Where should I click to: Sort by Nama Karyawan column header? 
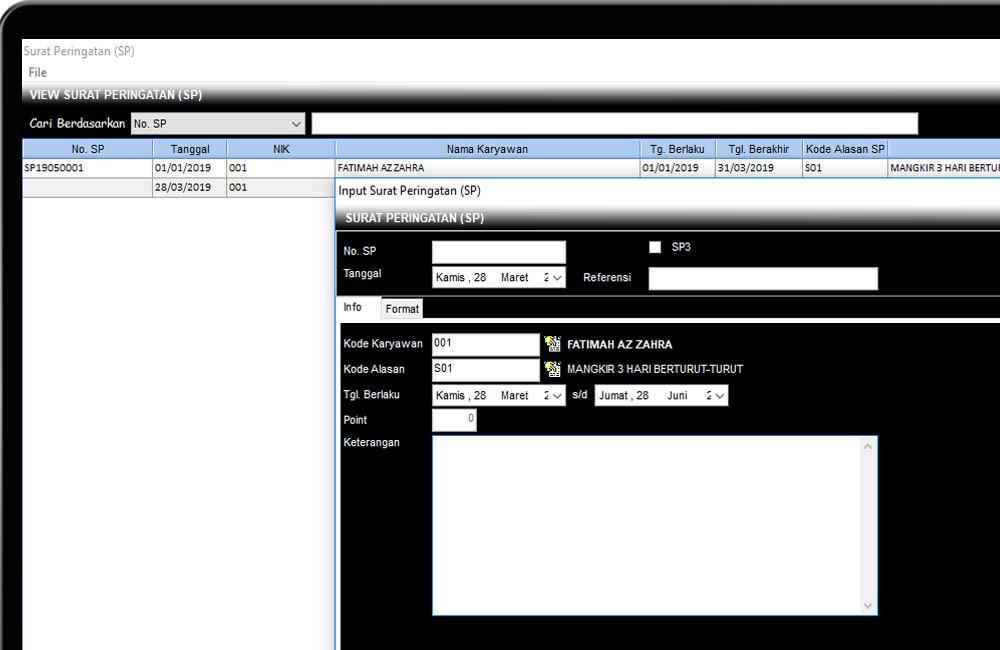pyautogui.click(x=487, y=149)
